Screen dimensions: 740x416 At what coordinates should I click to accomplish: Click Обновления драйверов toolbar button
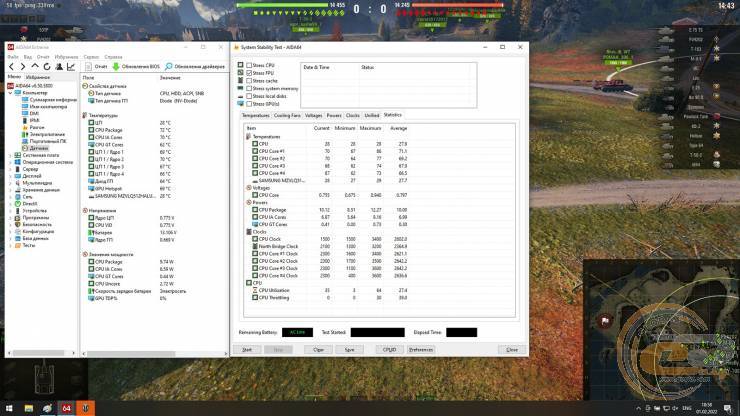tap(195, 67)
